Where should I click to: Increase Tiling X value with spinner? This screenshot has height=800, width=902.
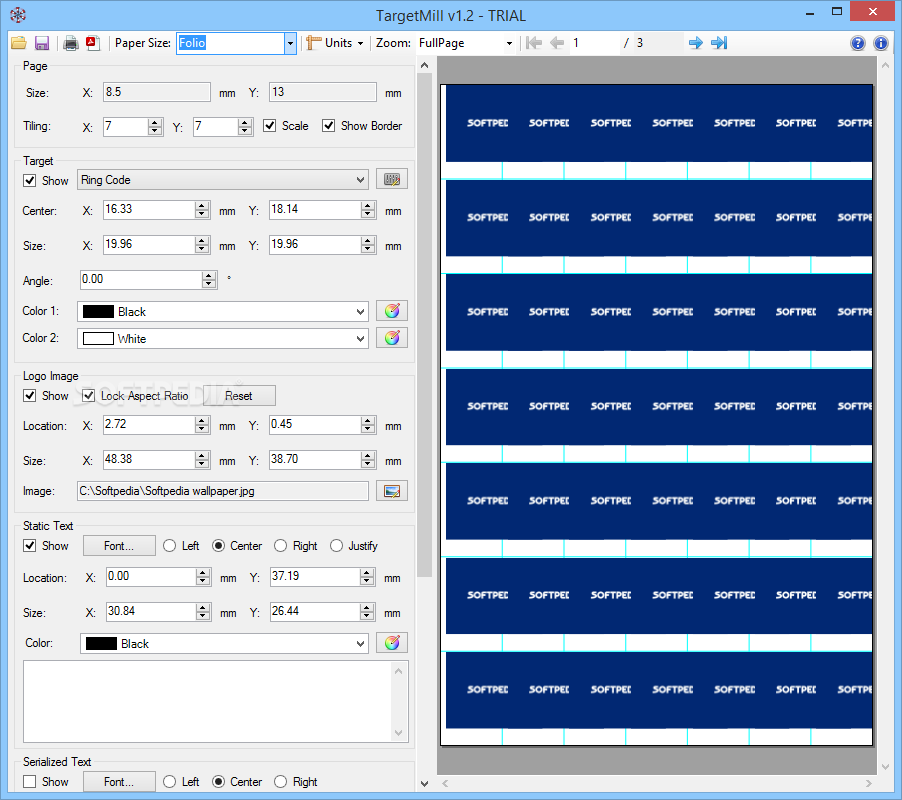tap(154, 123)
